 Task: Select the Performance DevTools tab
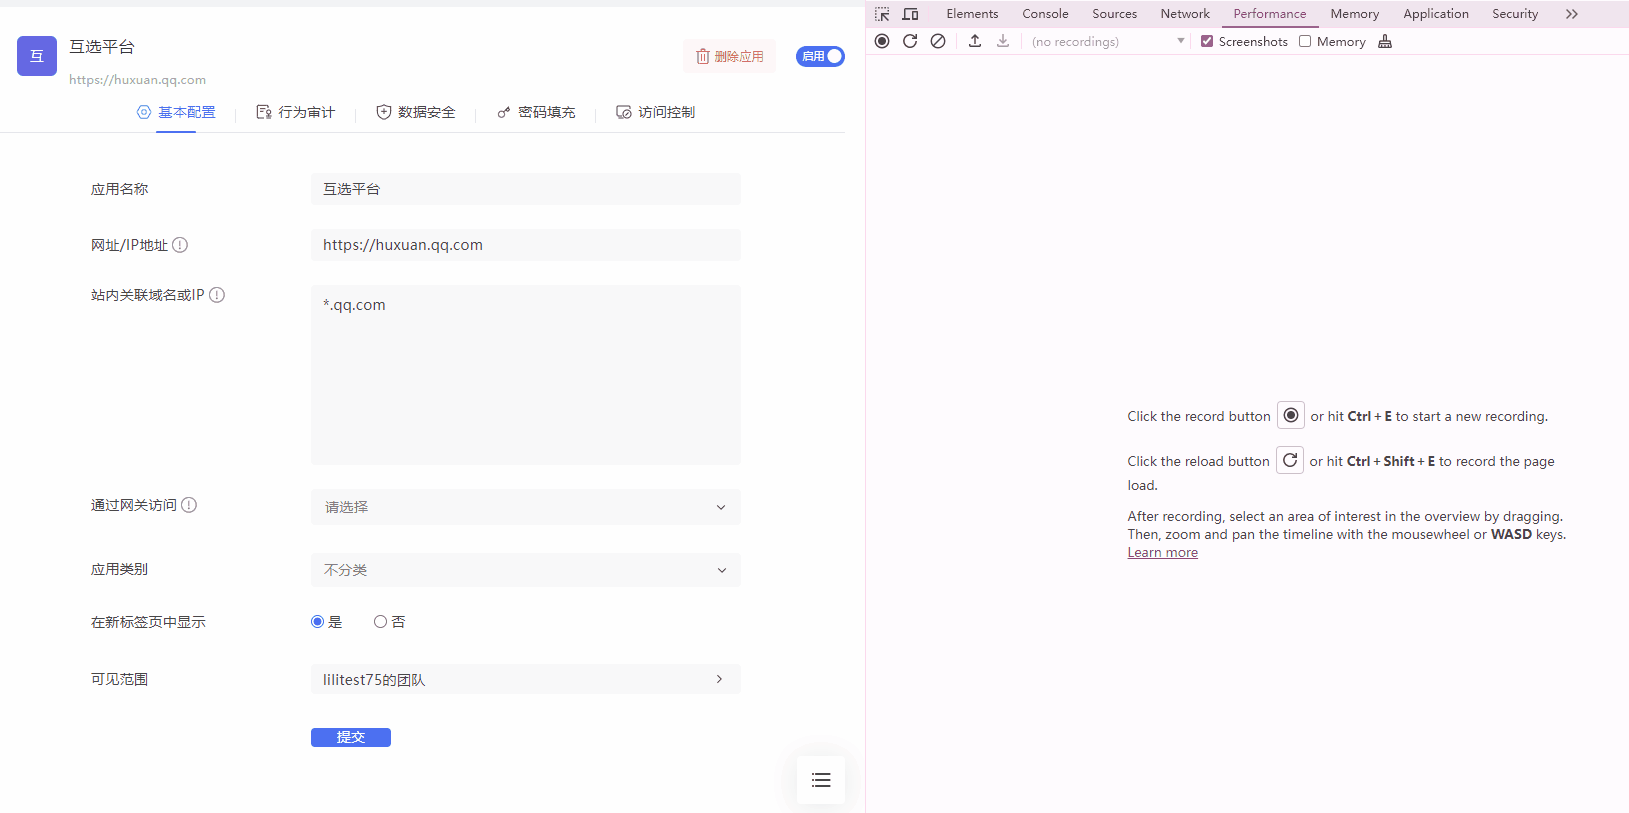[1269, 14]
